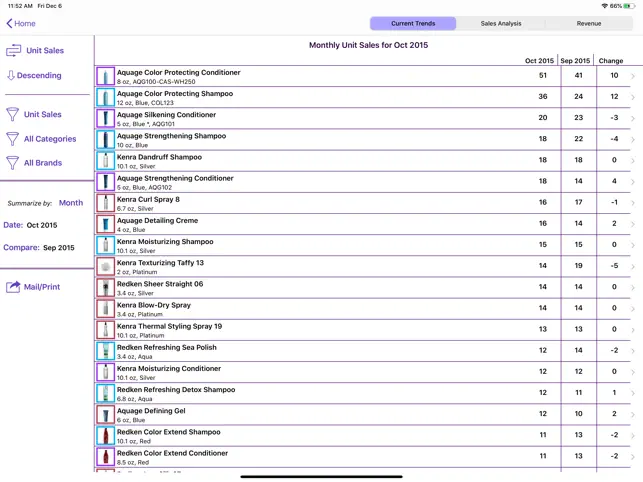Tap the funnel icon beside Unit Sales filter

click(13, 114)
